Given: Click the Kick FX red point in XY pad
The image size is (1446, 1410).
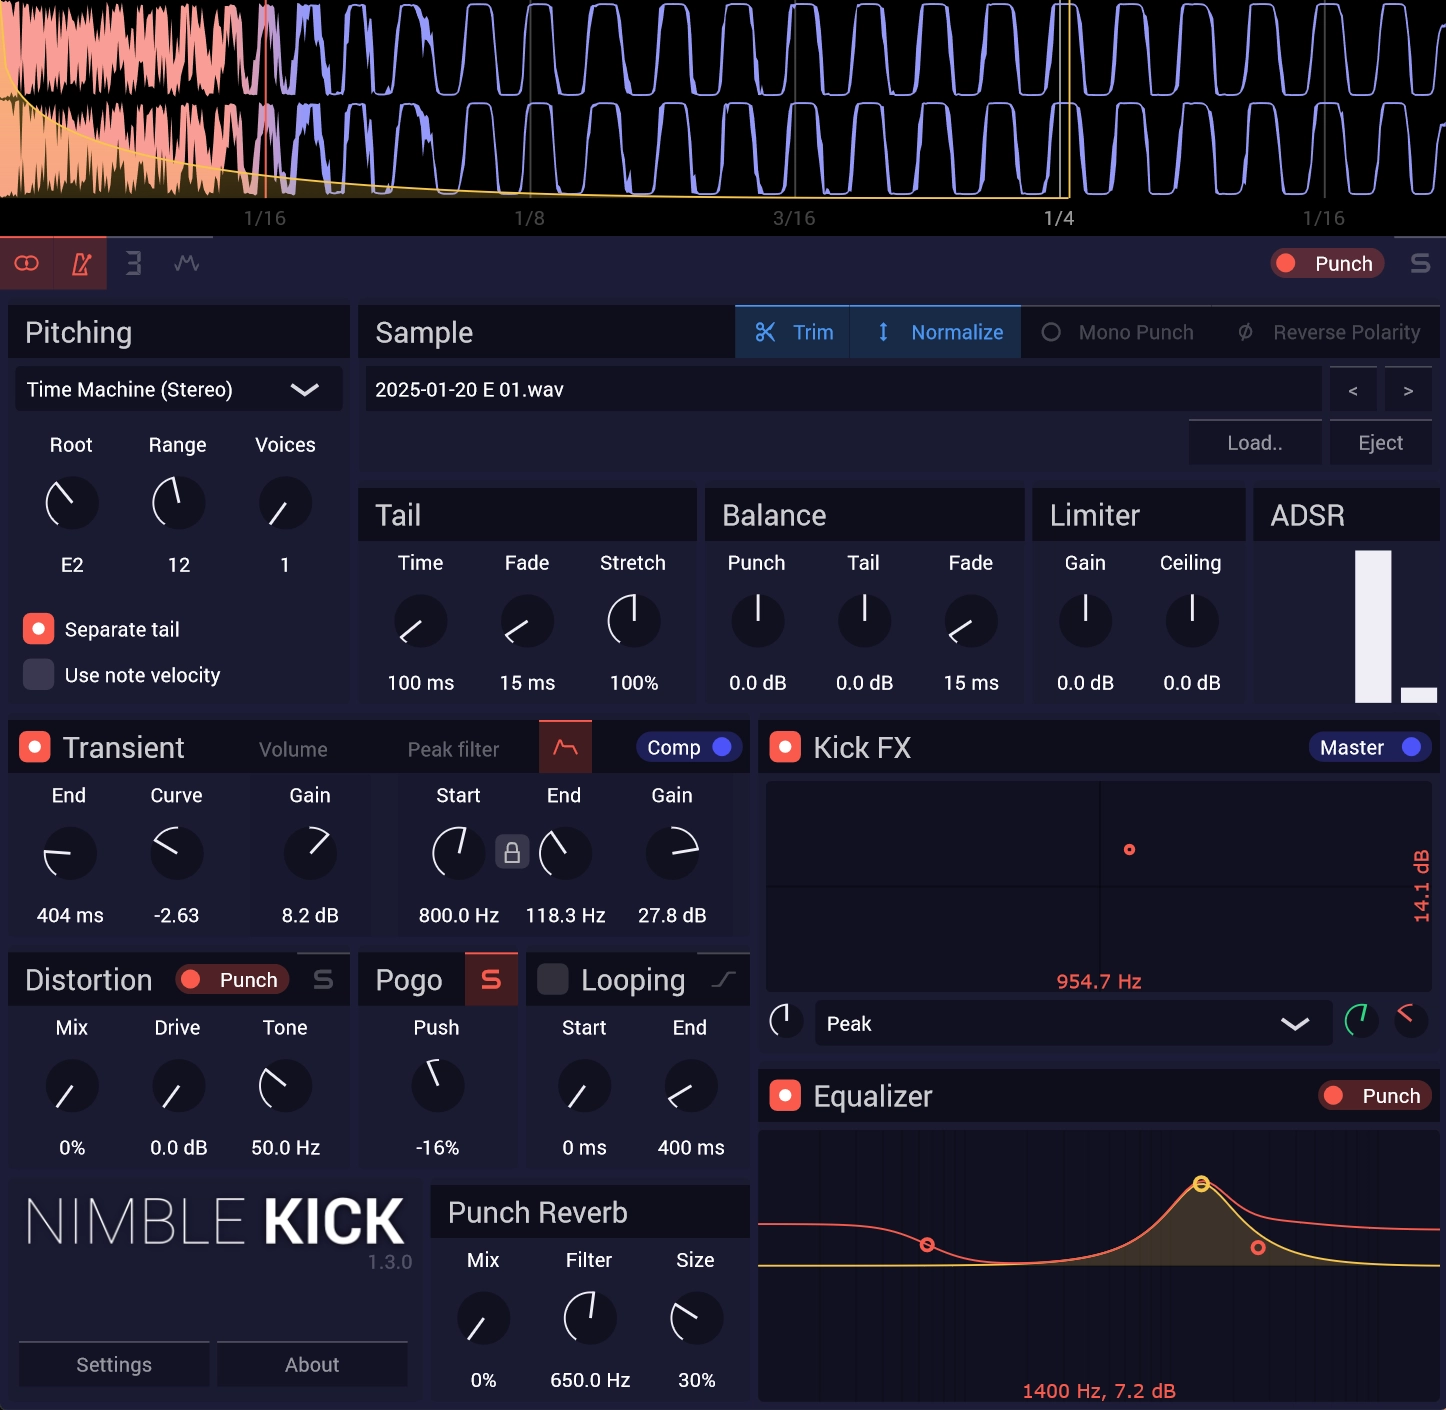Looking at the screenshot, I should 1129,850.
